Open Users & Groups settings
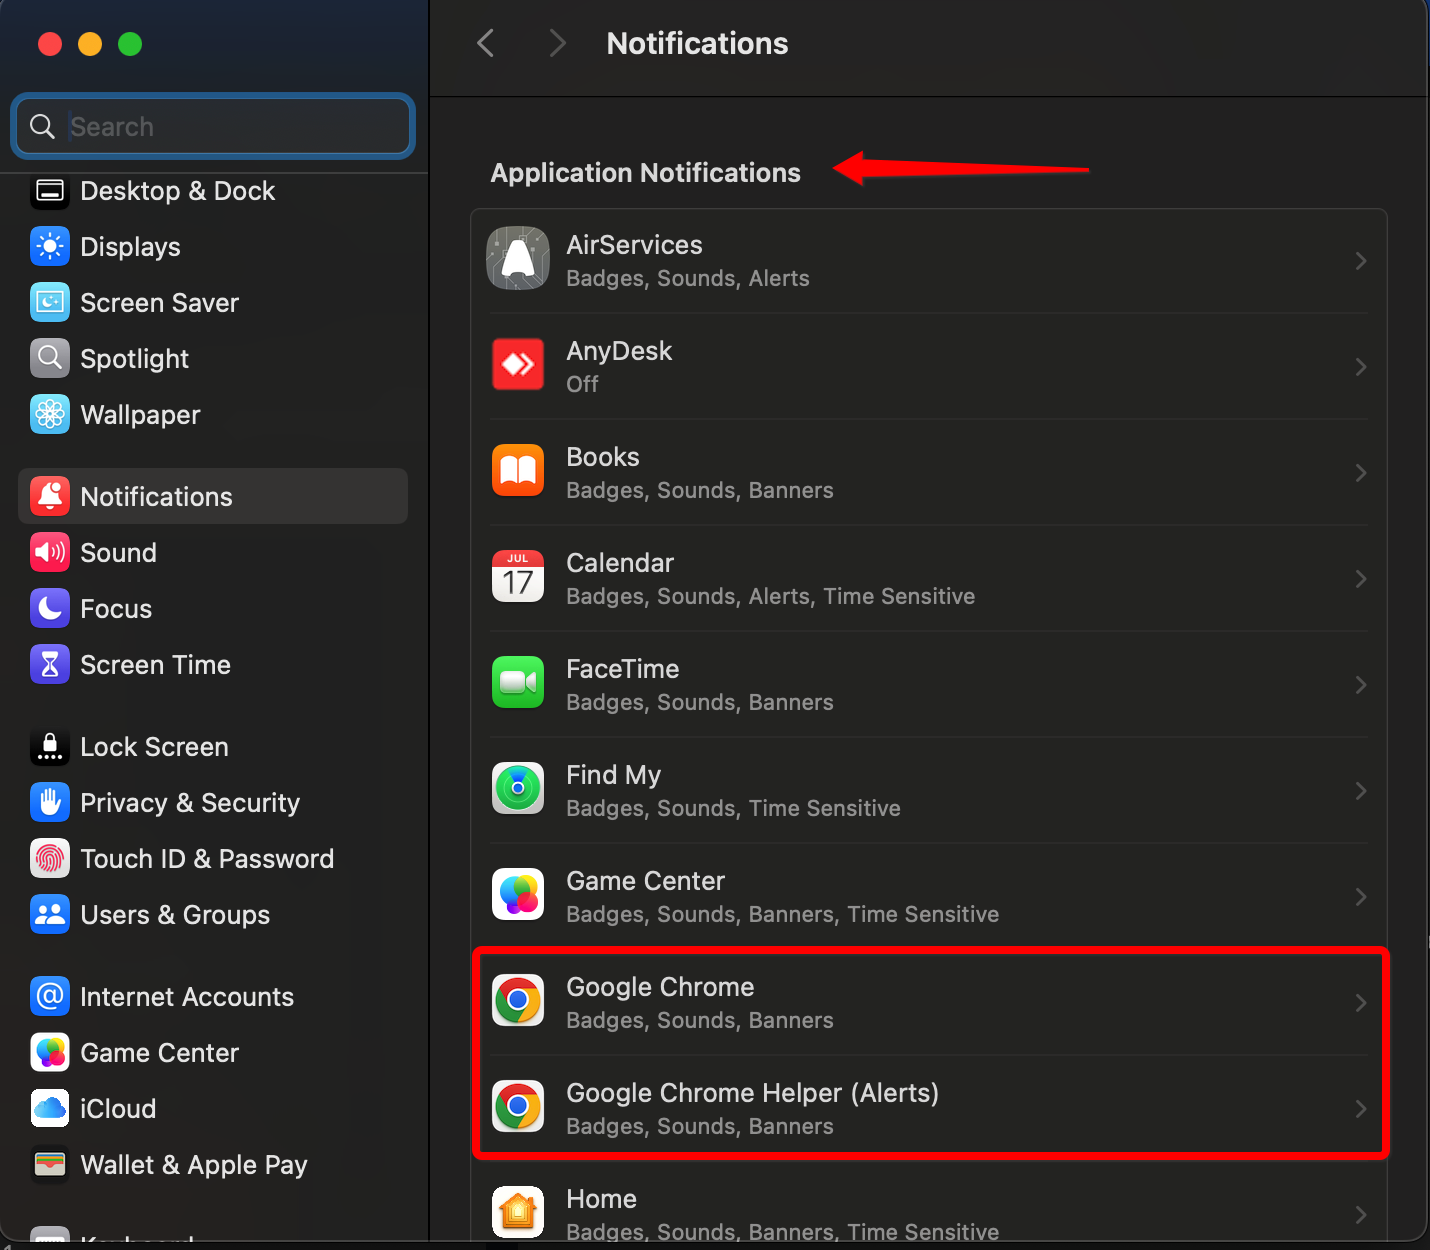Screen dimensions: 1430x1250 213,914
